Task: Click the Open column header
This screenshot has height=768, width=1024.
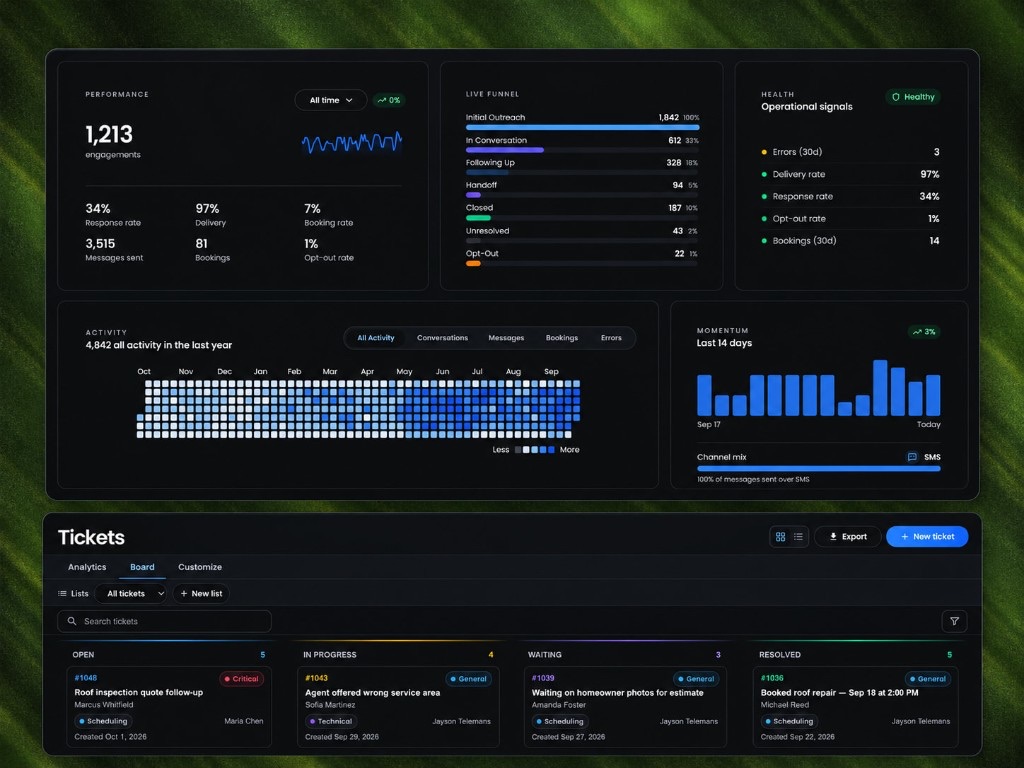Action: click(x=83, y=654)
